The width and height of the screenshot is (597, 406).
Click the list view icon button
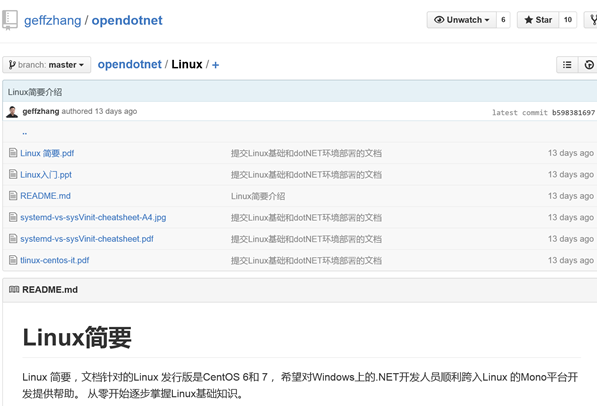coord(567,65)
